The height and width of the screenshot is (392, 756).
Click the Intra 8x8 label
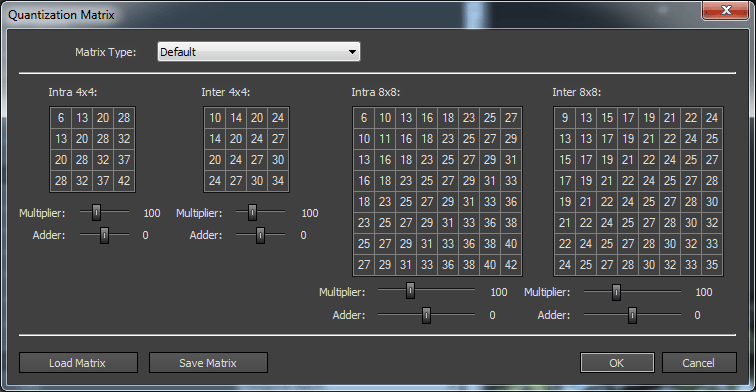pyautogui.click(x=376, y=92)
